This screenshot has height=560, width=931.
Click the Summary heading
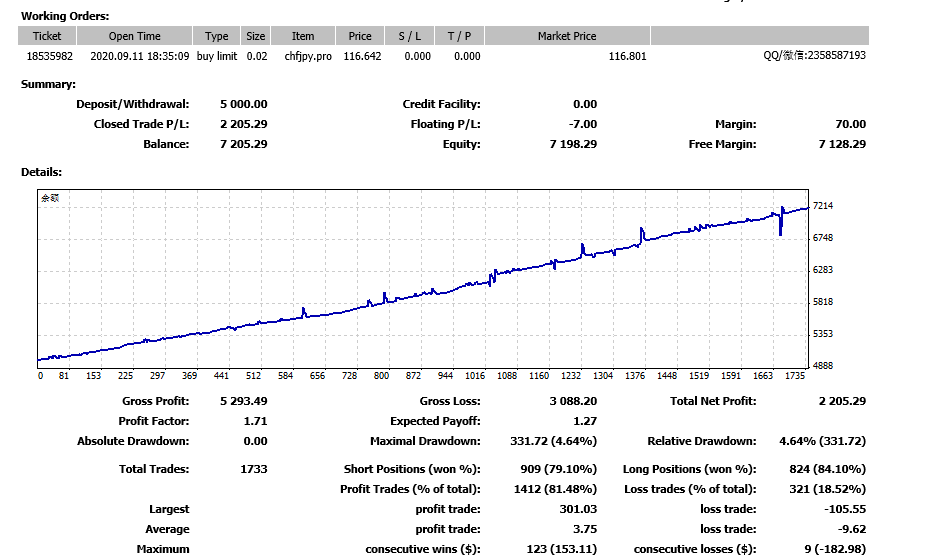(48, 84)
